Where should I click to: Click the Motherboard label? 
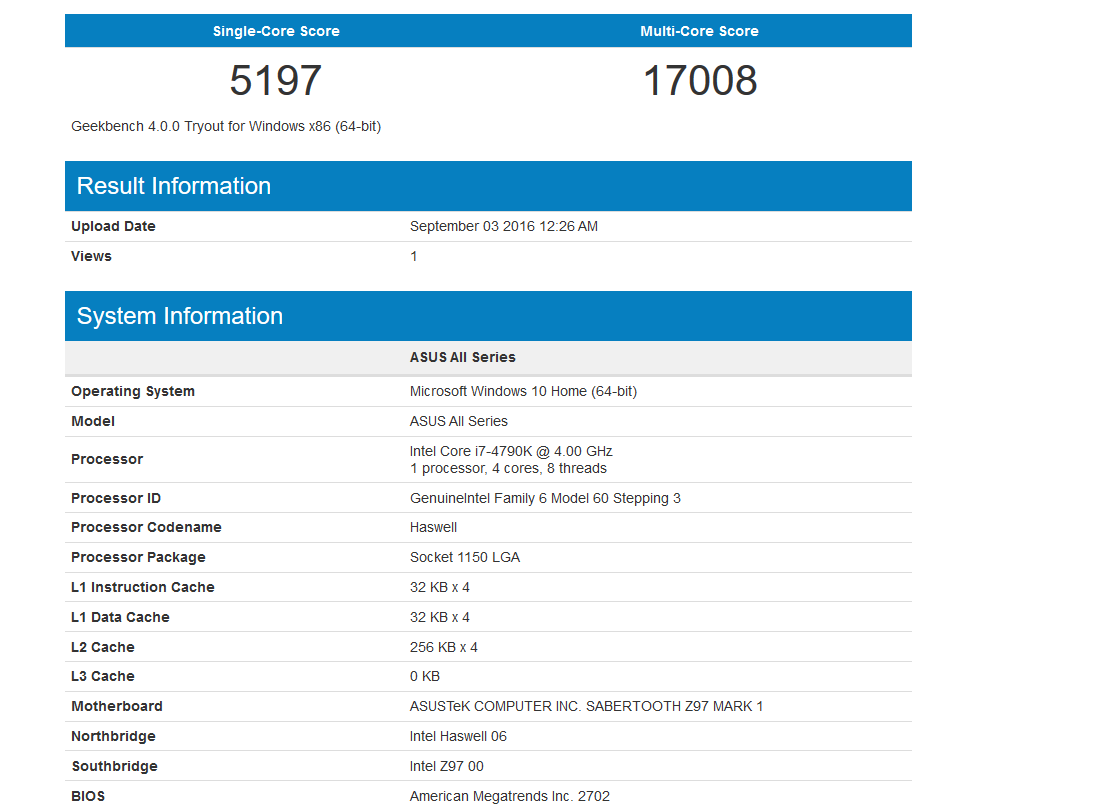(x=117, y=706)
